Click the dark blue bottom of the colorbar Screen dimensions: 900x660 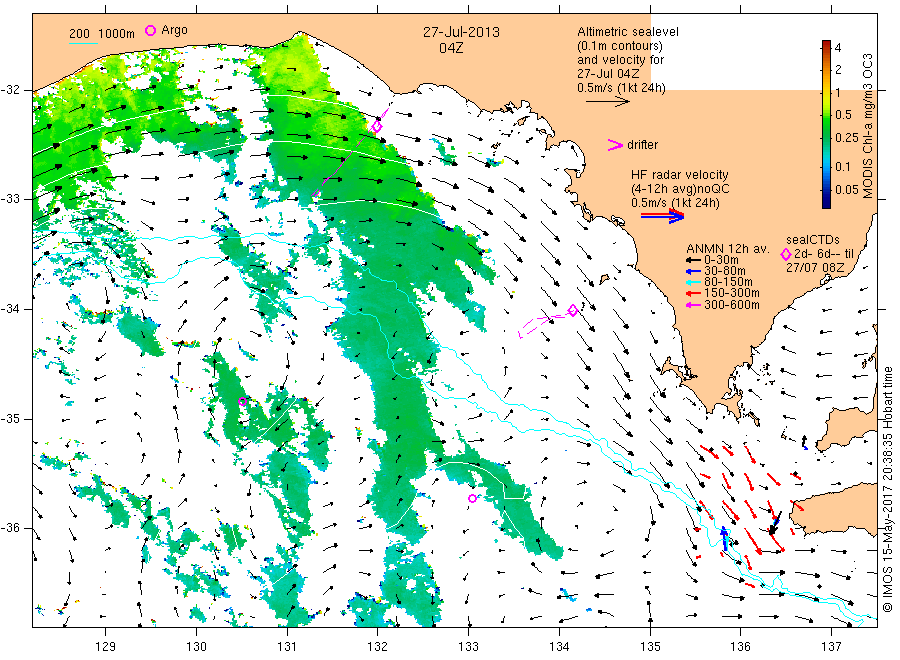[x=826, y=202]
